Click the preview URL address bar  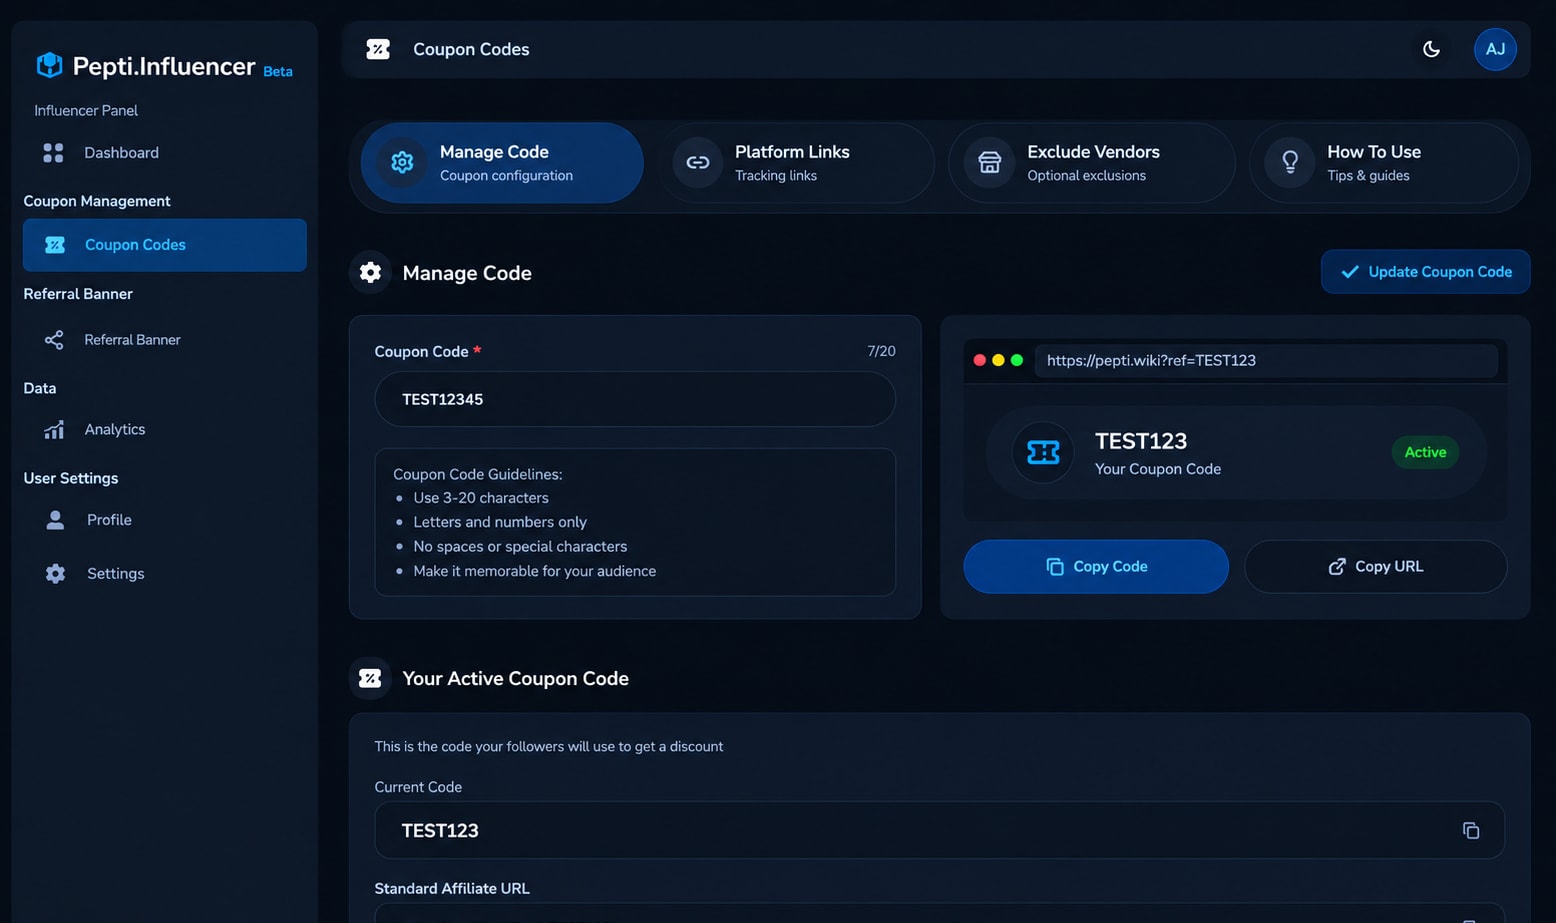1266,361
